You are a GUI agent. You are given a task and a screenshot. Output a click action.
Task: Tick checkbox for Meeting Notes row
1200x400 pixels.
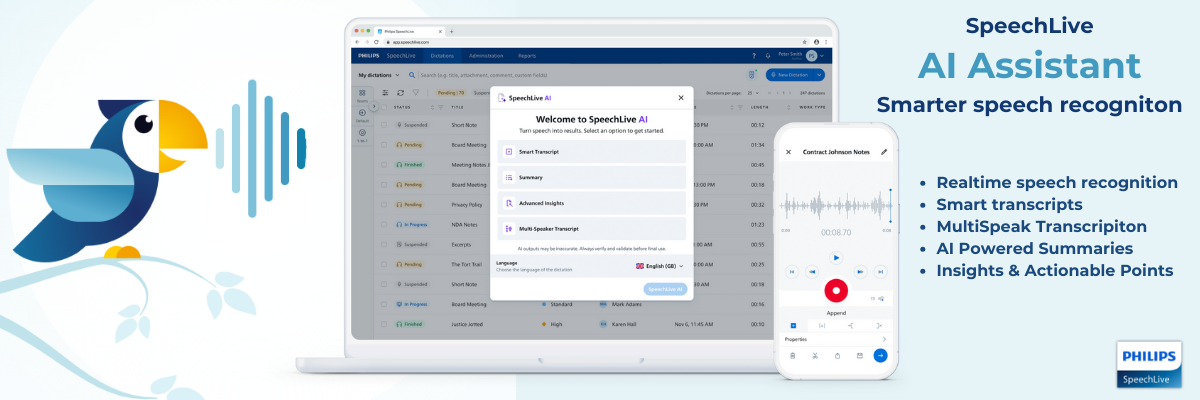pos(384,165)
